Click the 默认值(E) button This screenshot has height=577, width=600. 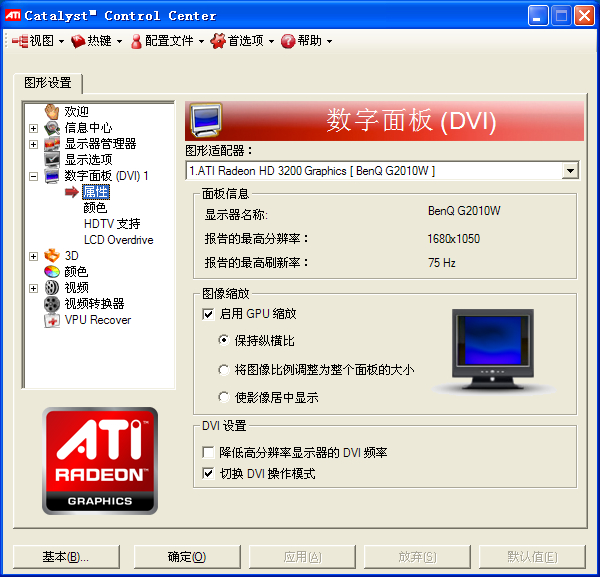coord(532,557)
